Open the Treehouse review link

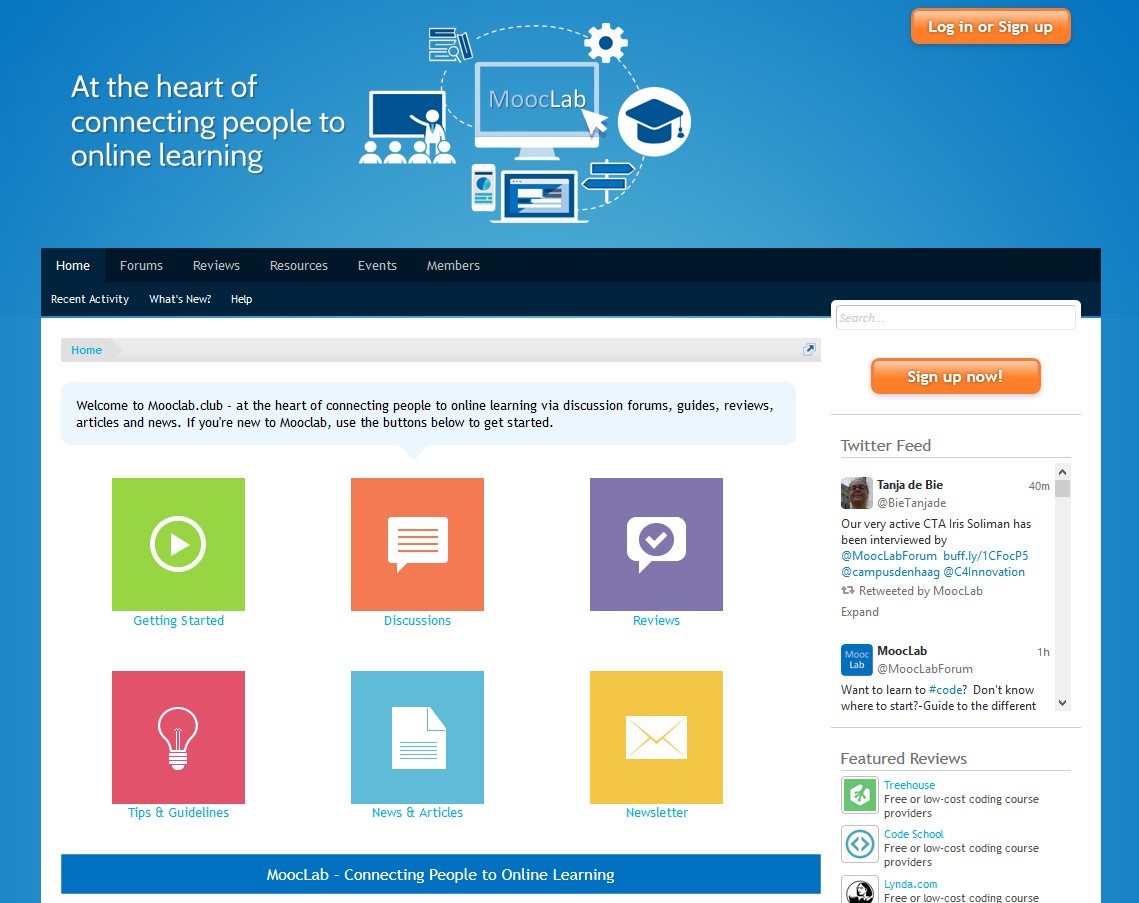coord(909,785)
